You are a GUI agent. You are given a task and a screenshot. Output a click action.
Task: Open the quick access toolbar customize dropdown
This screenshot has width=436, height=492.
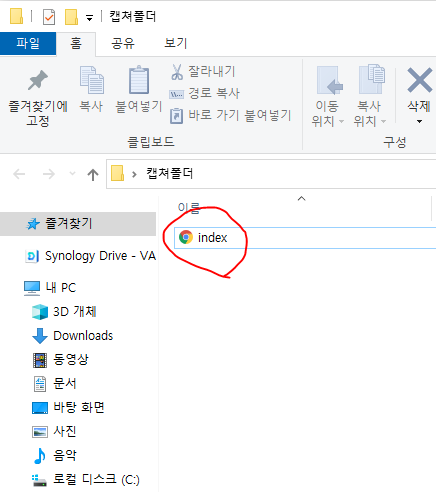[x=89, y=18]
